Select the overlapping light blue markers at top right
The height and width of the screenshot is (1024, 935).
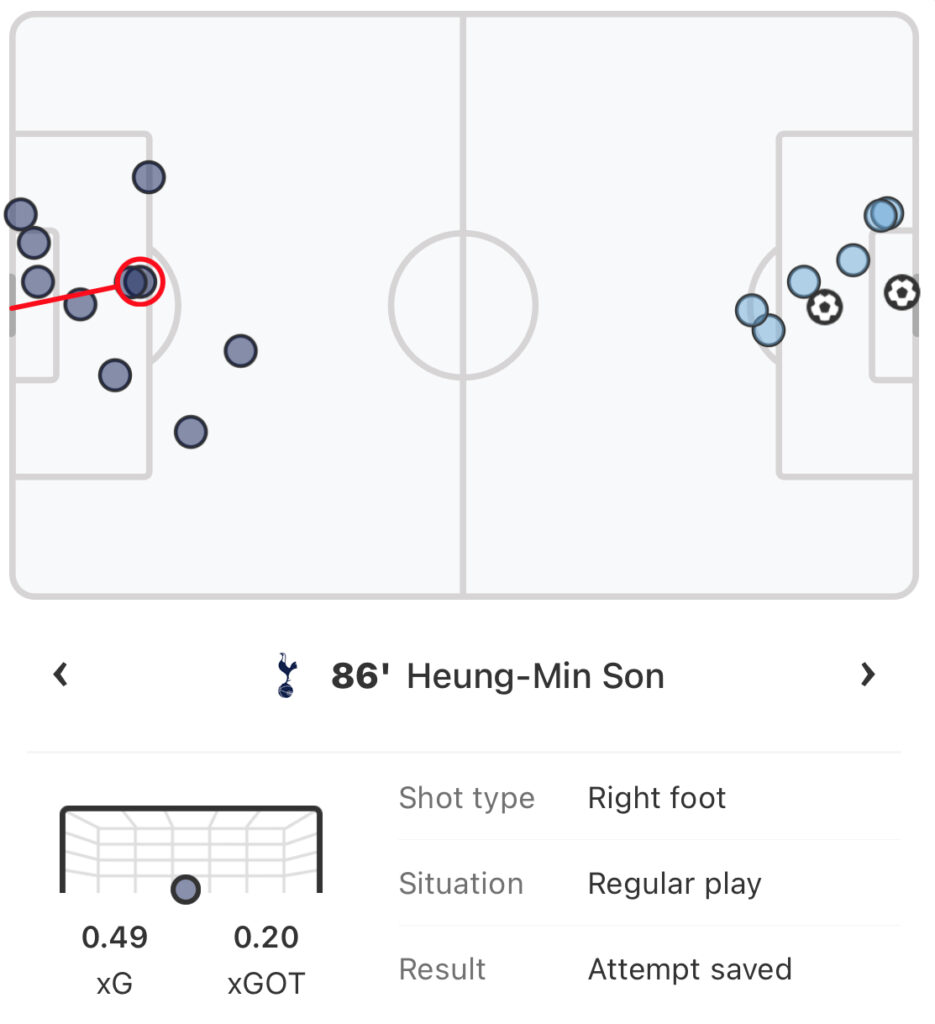click(883, 214)
